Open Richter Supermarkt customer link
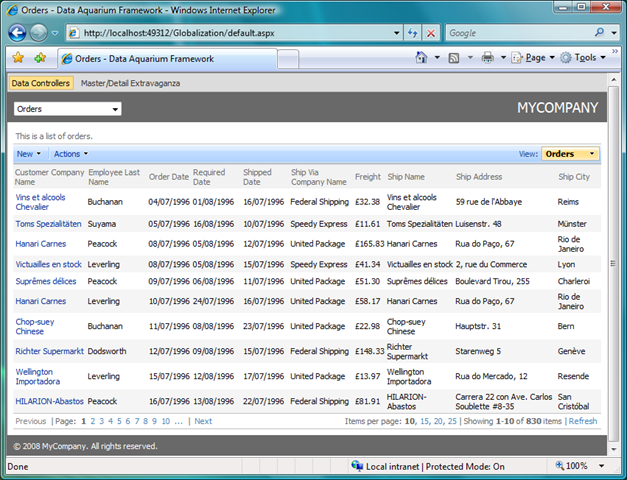Viewport: 627px width, 480px height. [x=49, y=351]
